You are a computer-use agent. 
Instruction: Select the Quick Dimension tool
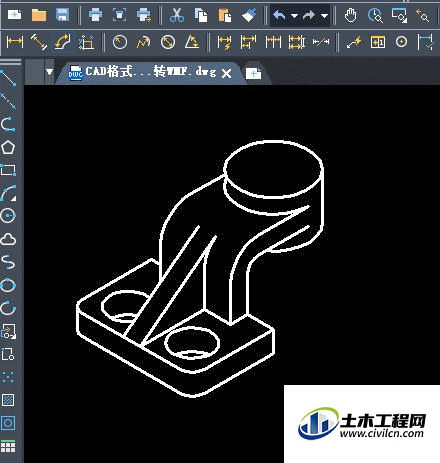tap(224, 42)
